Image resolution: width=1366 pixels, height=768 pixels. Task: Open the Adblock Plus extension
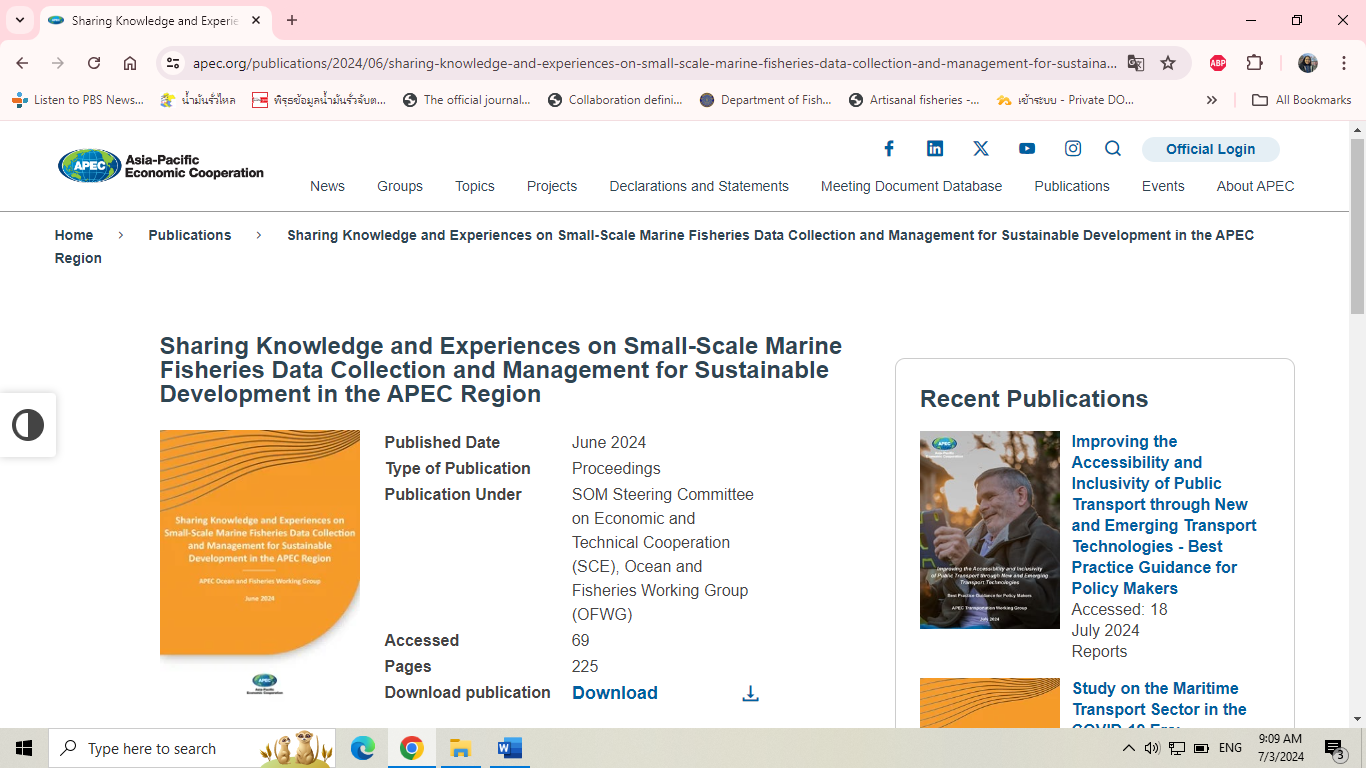coord(1218,63)
